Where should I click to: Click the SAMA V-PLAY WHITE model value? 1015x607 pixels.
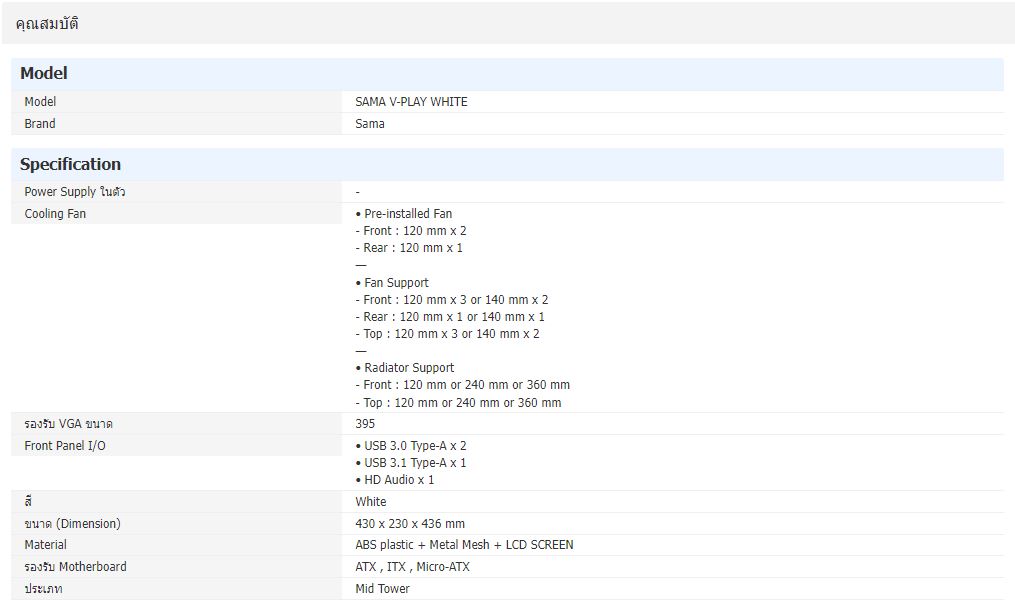411,102
